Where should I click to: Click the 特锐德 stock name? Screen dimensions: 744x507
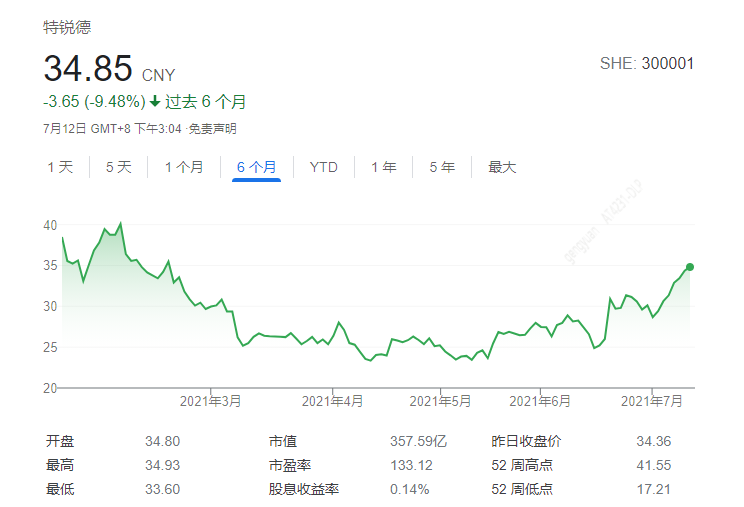66,27
